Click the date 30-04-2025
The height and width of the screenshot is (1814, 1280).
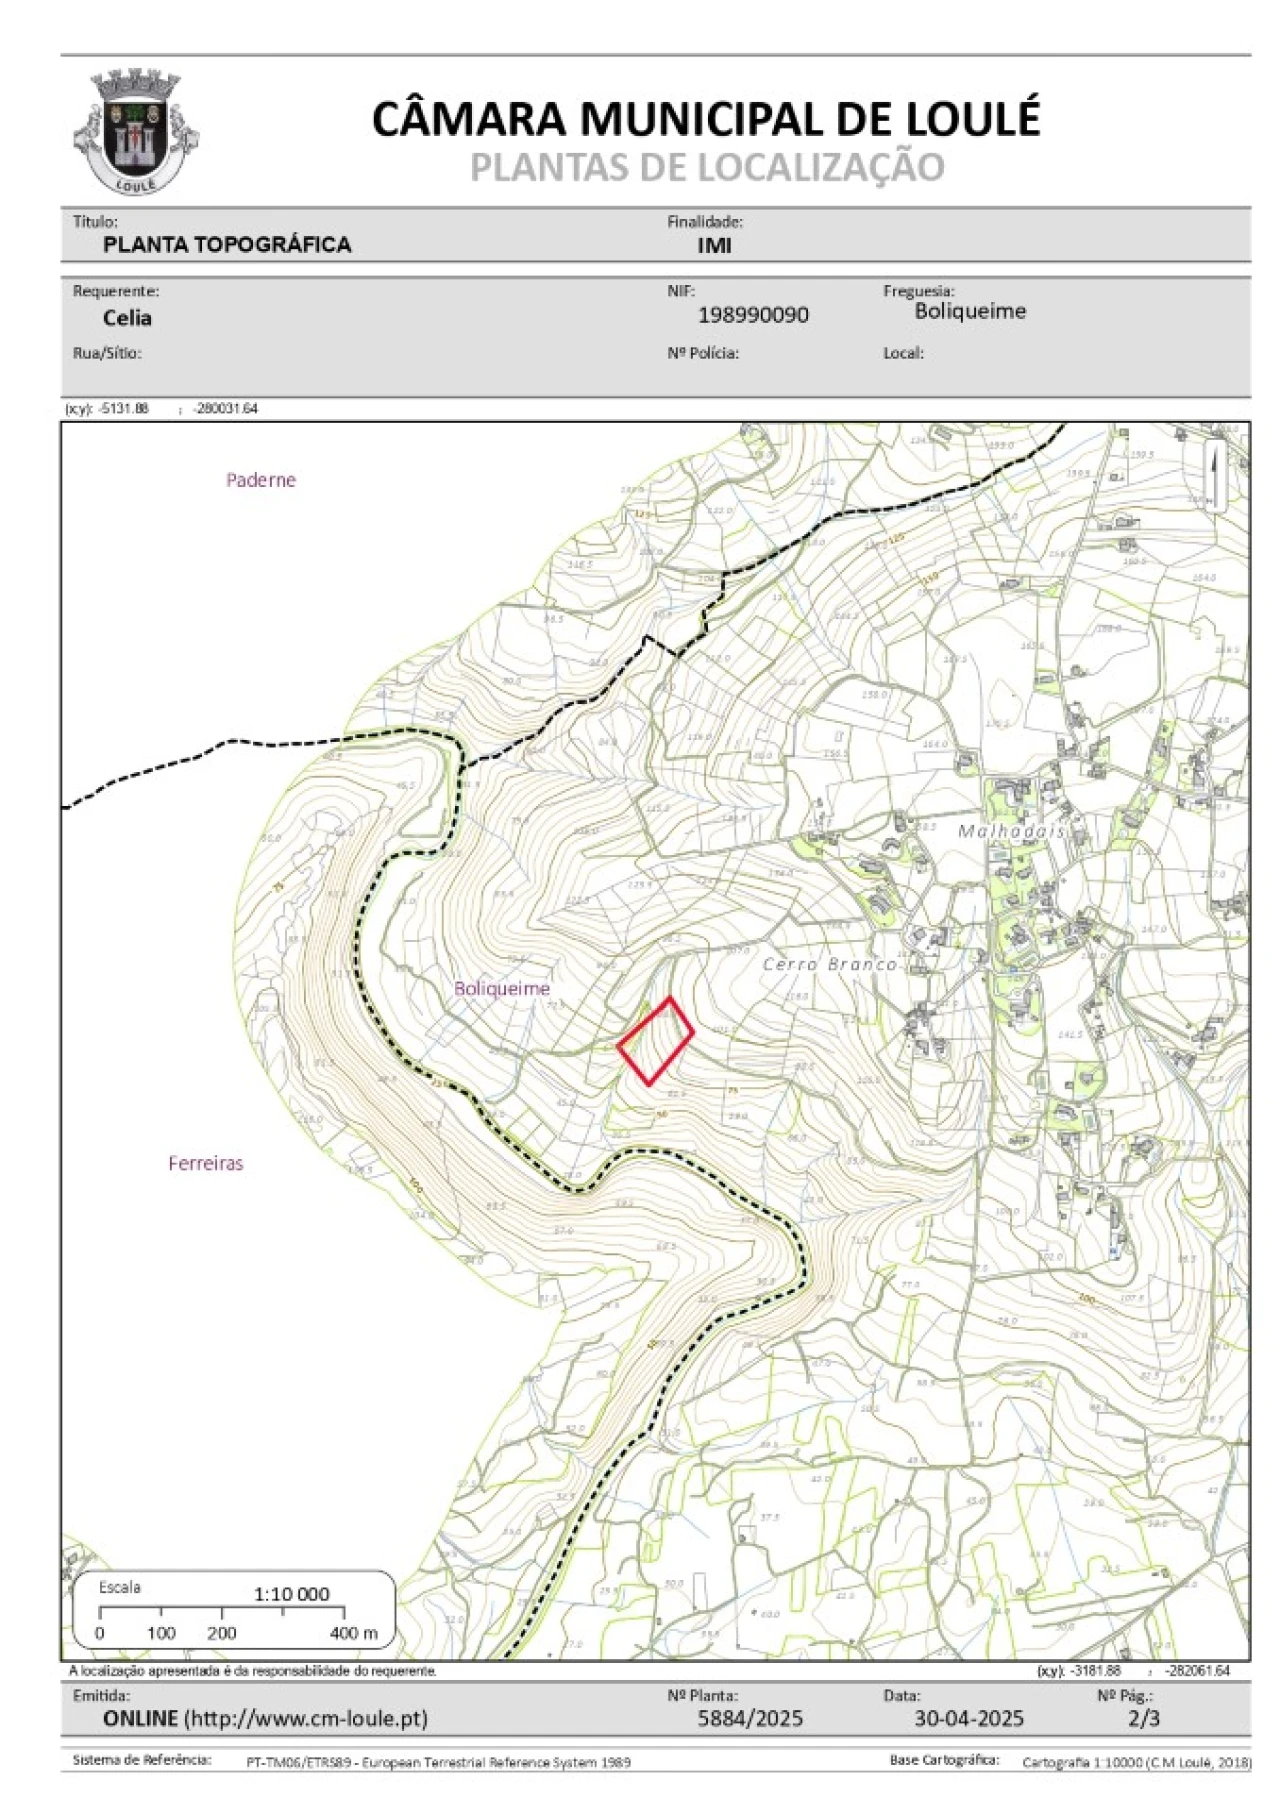(x=969, y=1718)
